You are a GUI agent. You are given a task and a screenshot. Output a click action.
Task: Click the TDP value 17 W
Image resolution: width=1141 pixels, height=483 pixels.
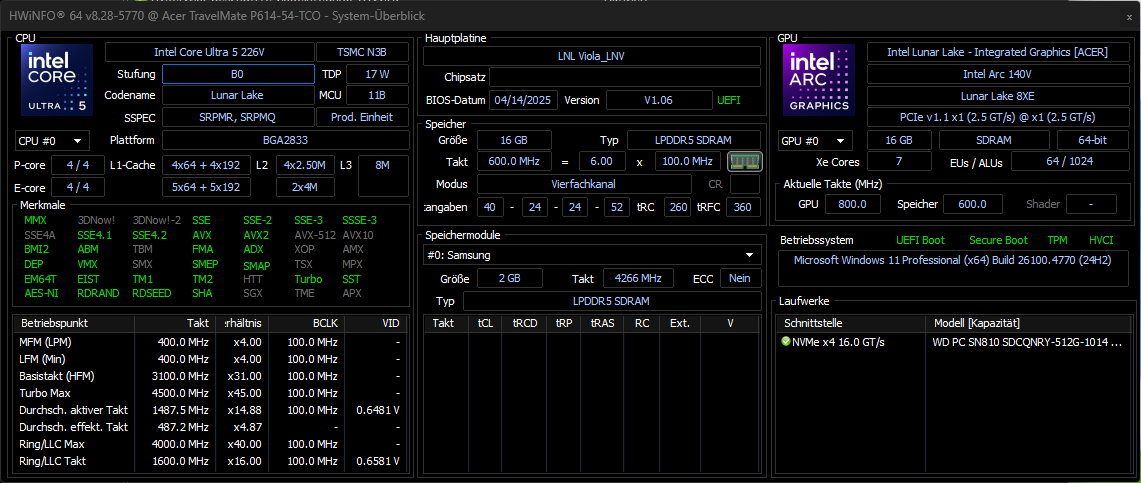[377, 74]
